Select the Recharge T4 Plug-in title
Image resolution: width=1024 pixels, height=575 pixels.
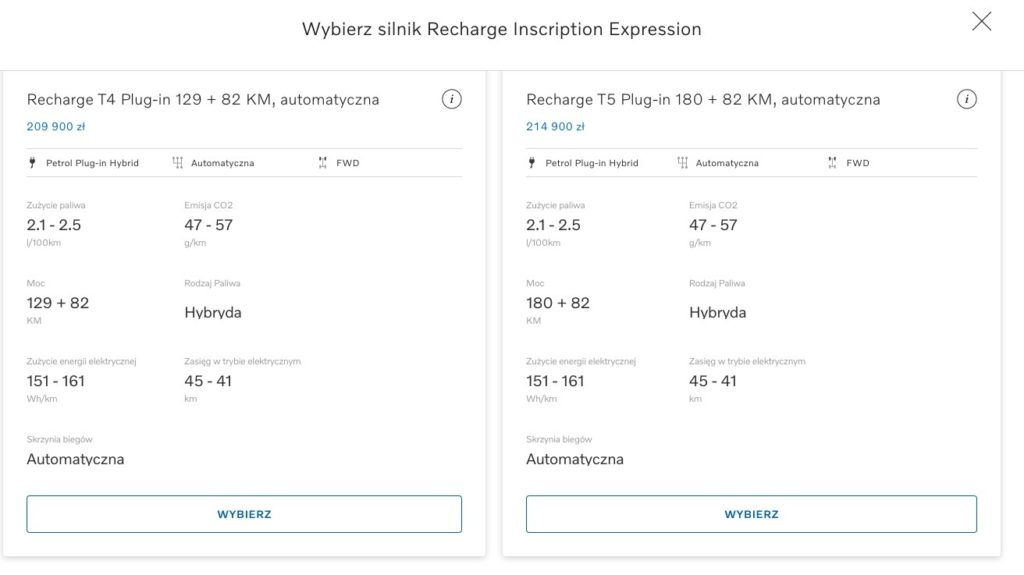pos(203,99)
